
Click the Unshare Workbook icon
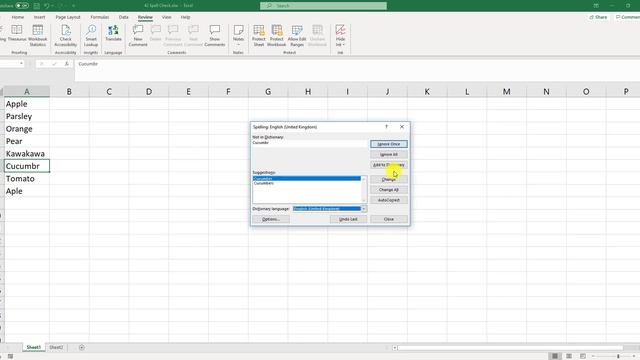317,30
